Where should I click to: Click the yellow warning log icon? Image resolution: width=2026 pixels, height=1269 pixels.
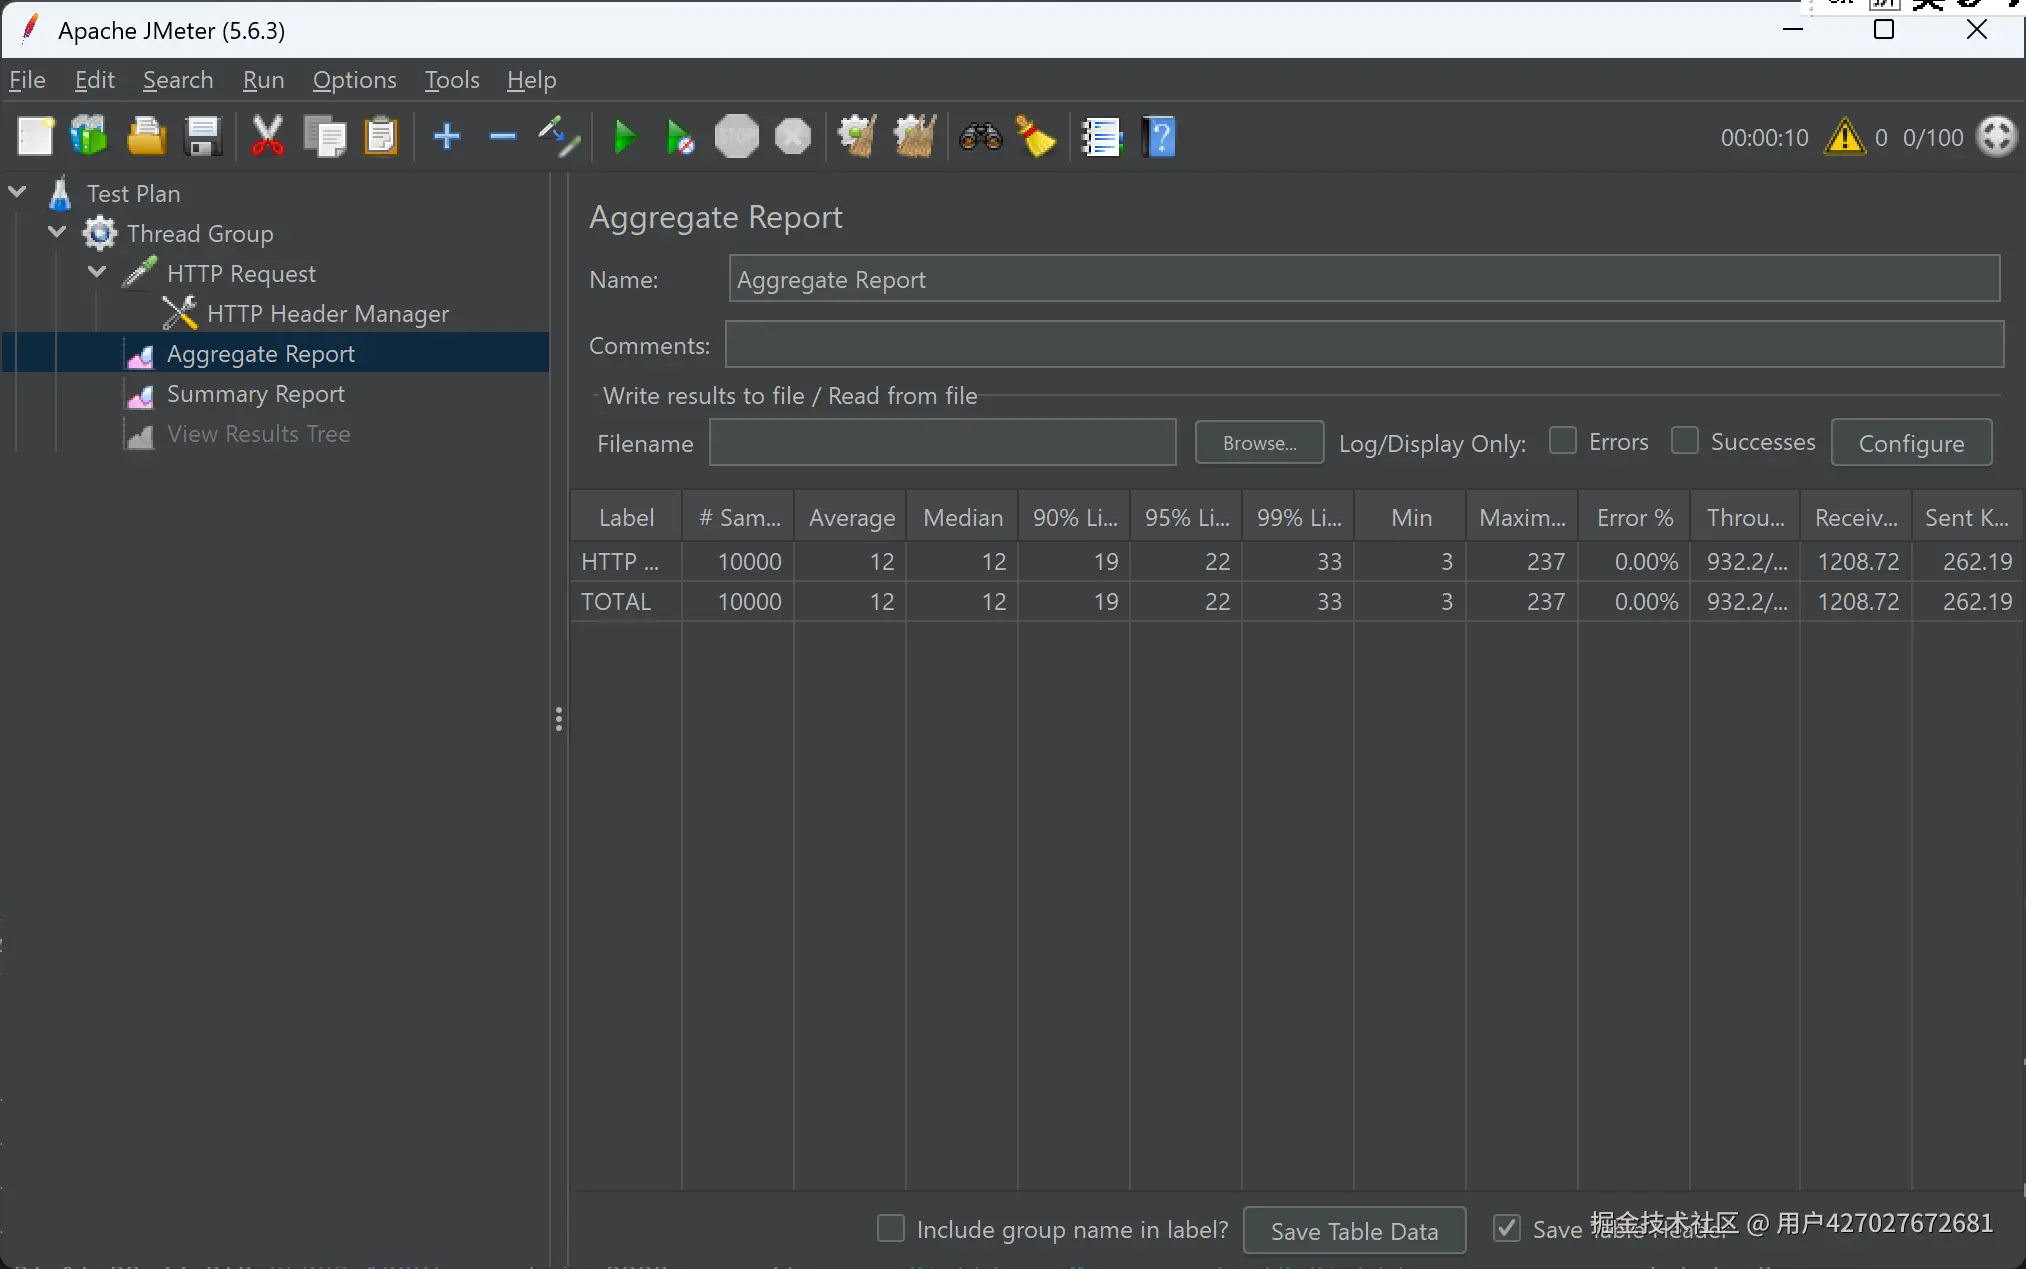pos(1844,137)
